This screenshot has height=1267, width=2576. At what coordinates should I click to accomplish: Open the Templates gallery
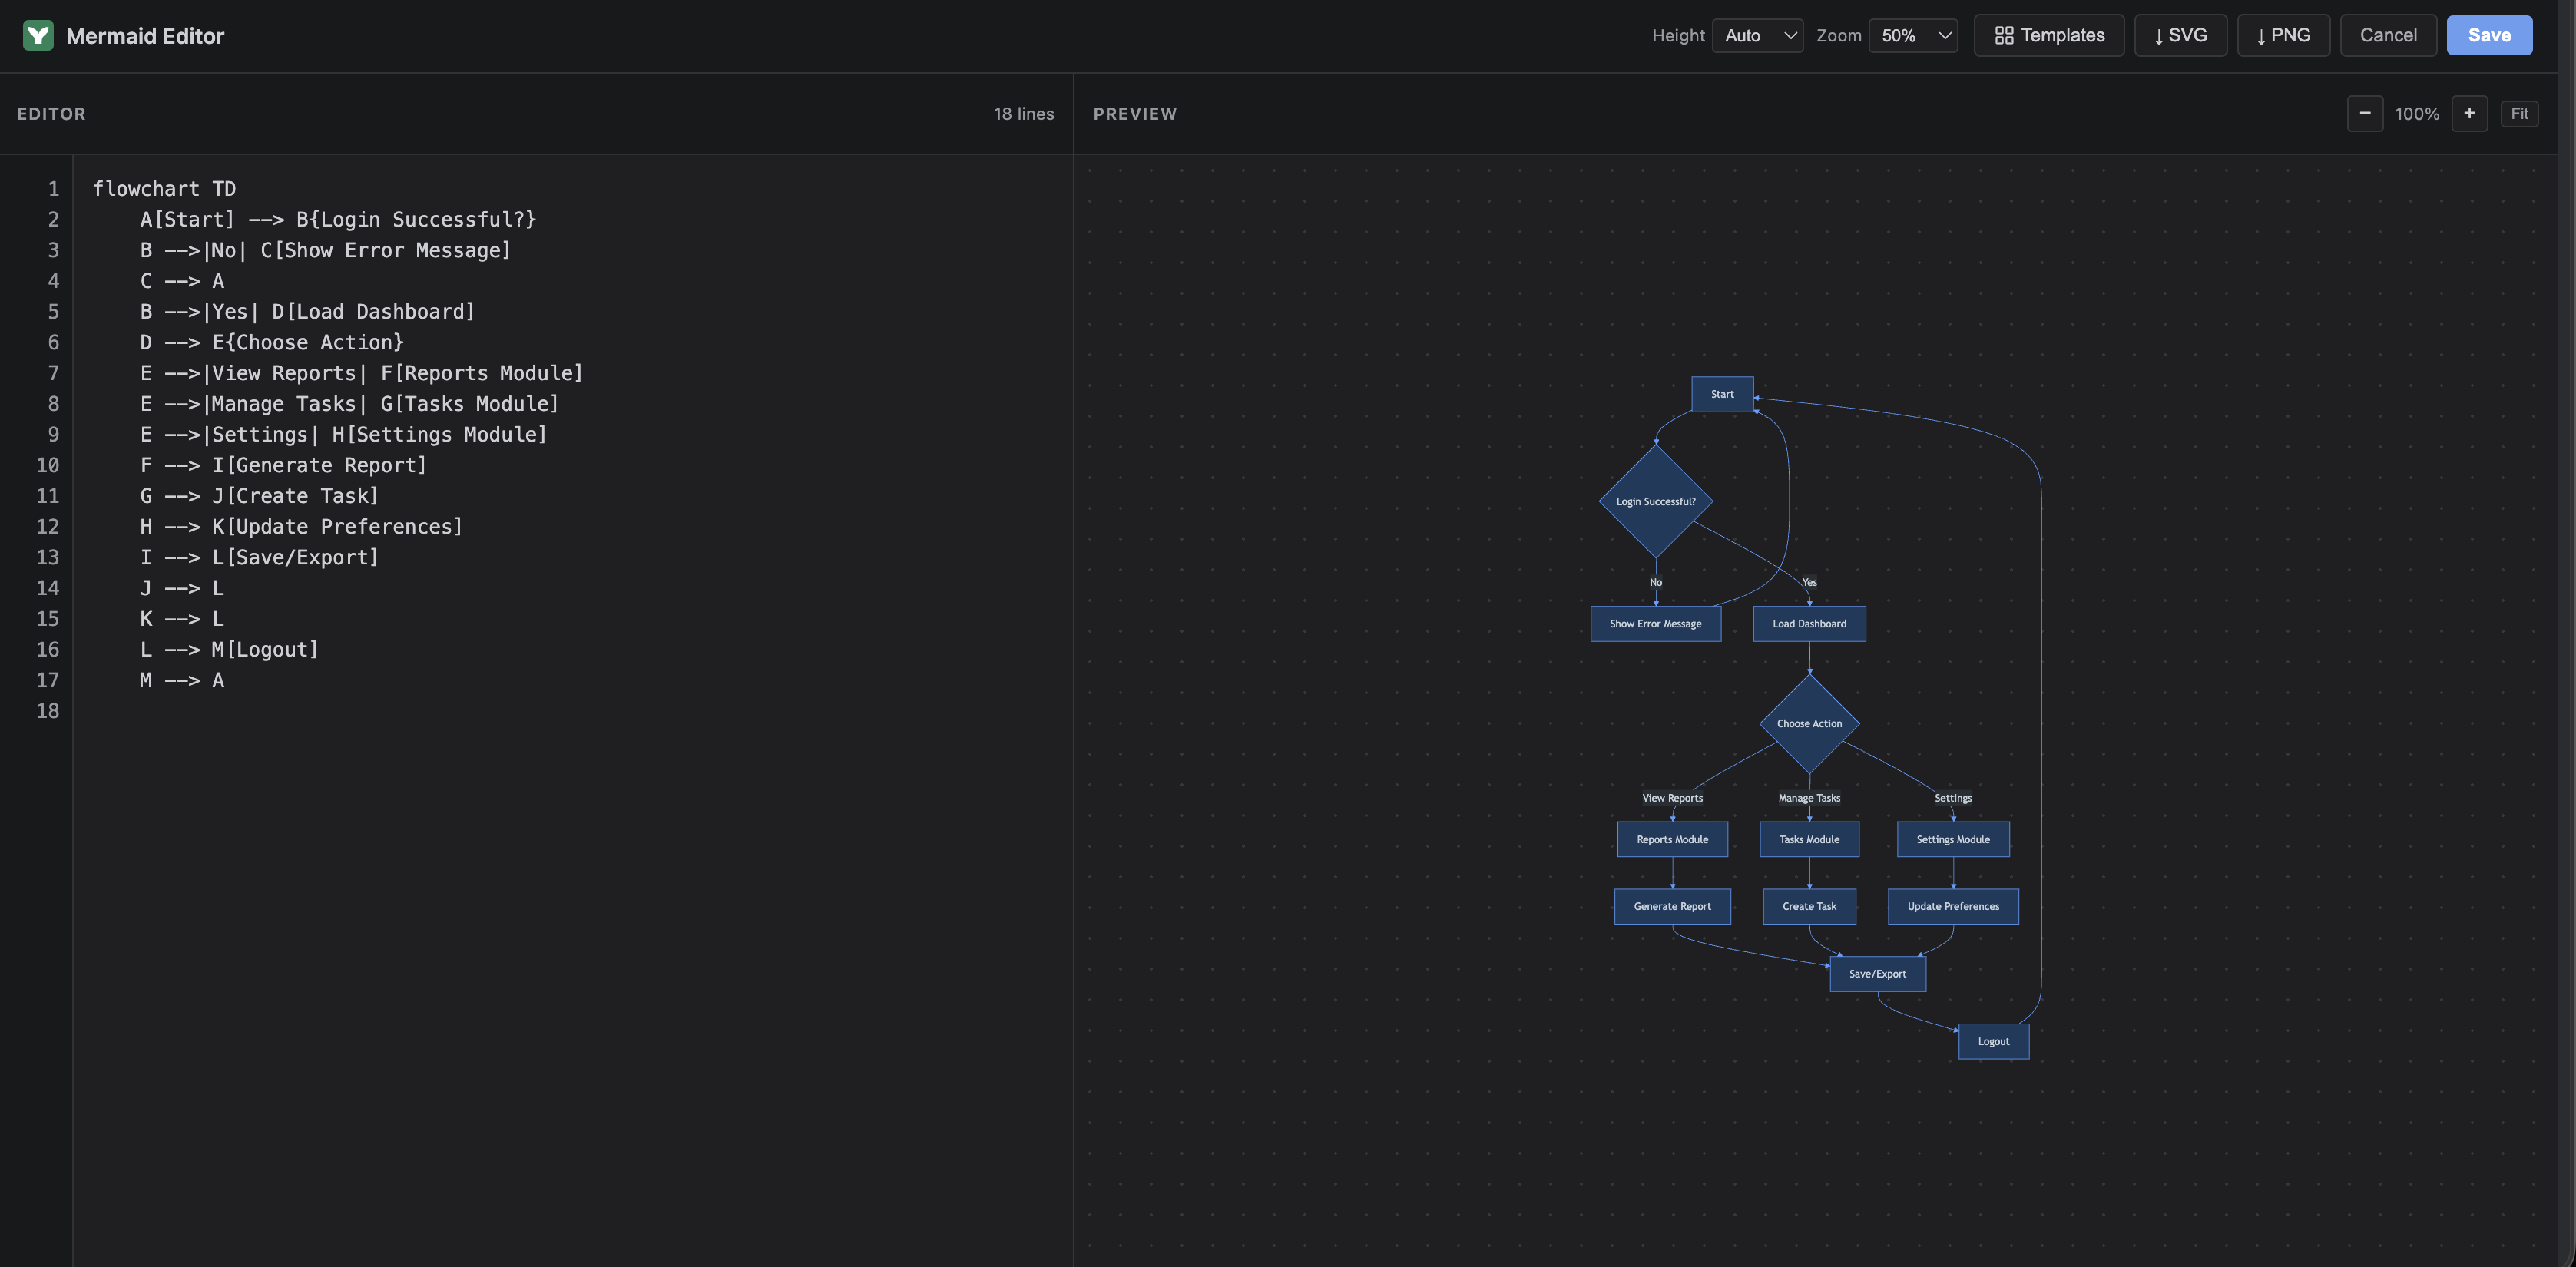2049,35
